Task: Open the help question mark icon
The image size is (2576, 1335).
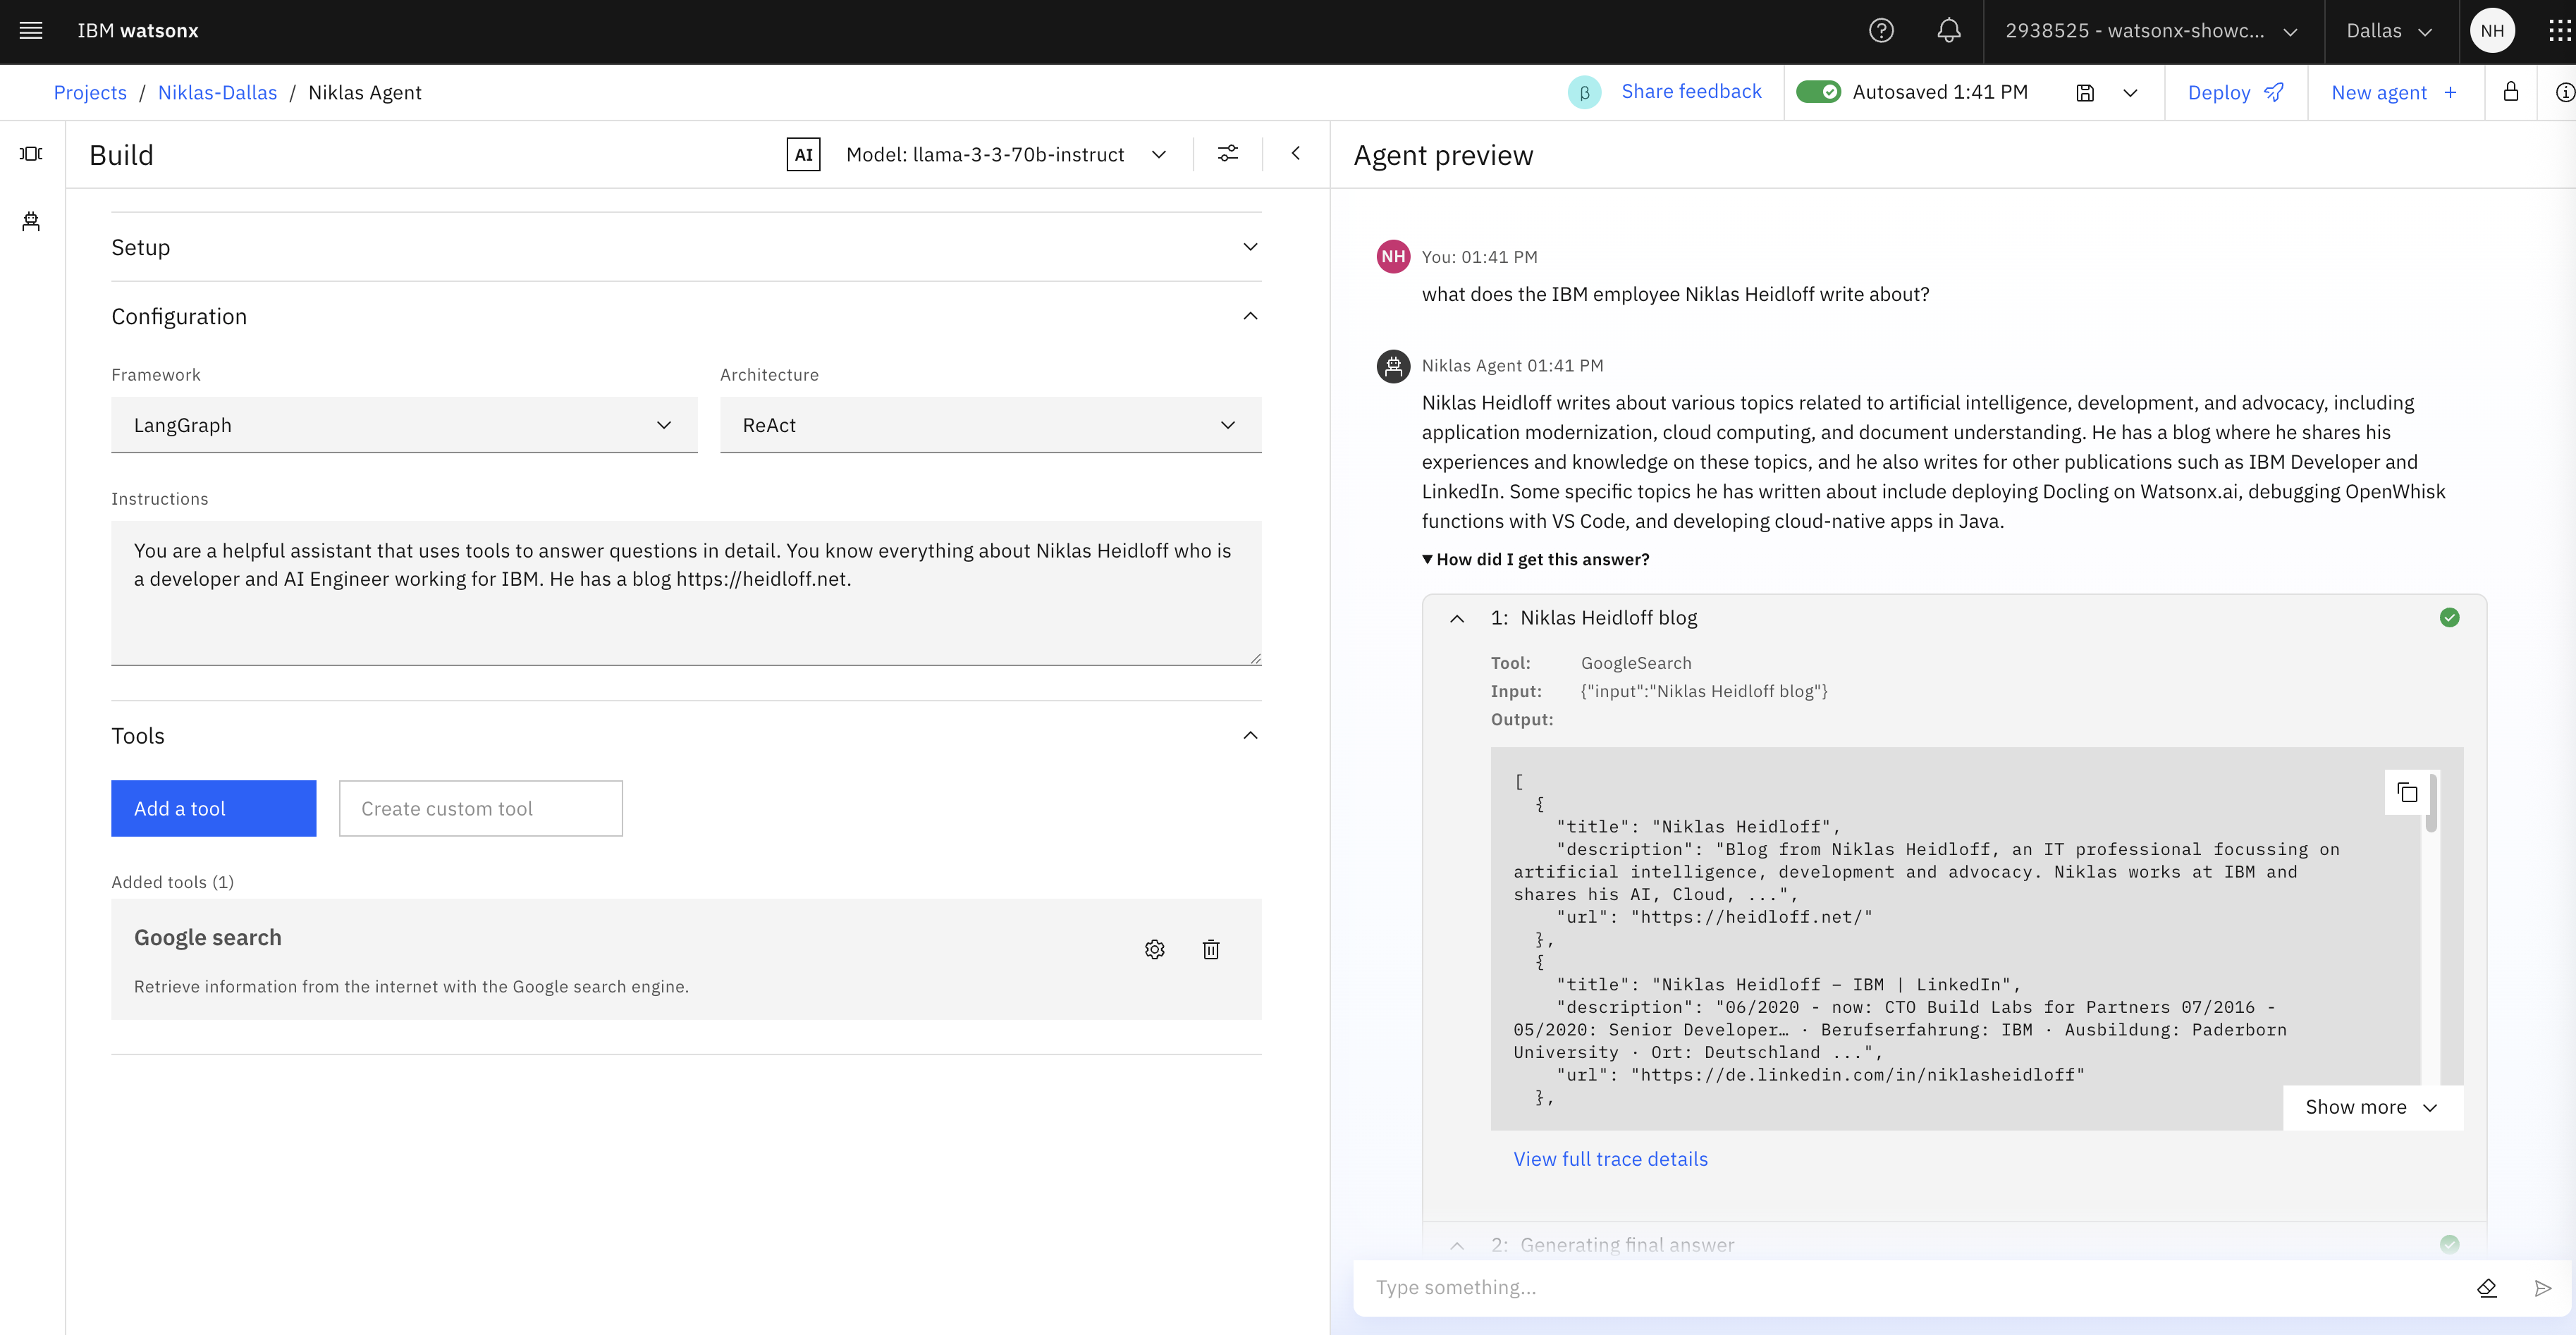Action: (x=1881, y=31)
